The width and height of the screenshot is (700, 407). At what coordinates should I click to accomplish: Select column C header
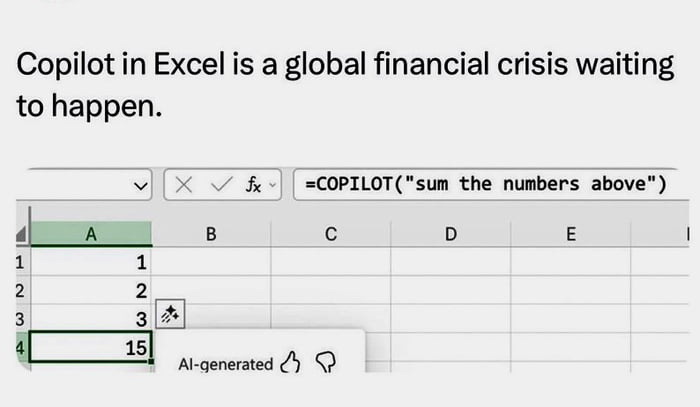[x=330, y=235]
